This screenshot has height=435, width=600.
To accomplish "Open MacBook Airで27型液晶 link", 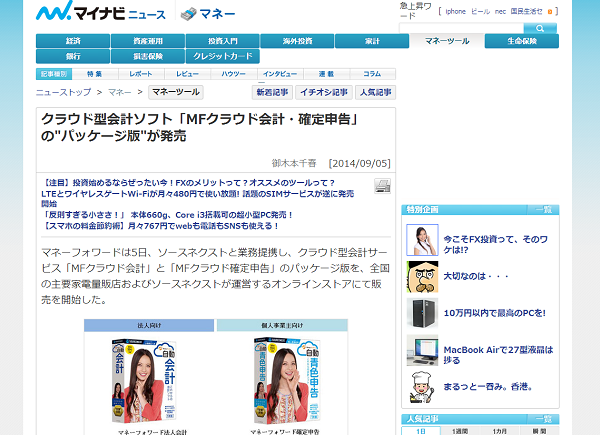I will [x=498, y=355].
